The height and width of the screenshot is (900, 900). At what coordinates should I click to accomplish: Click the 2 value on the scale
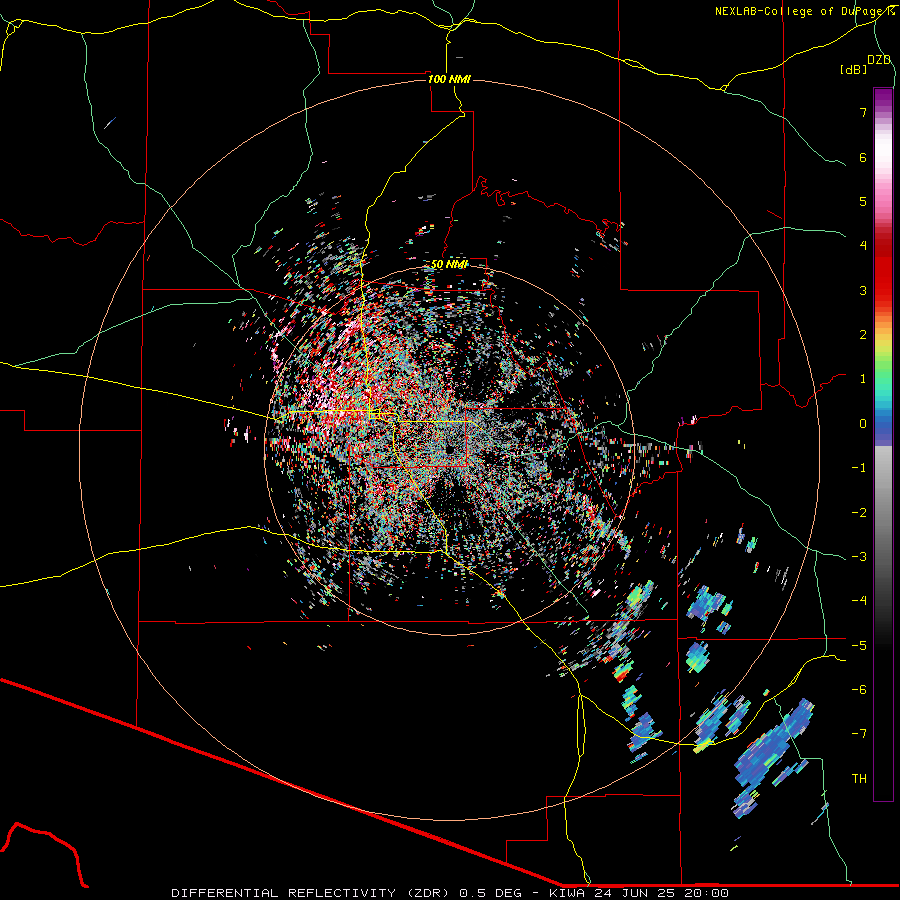[x=863, y=335]
